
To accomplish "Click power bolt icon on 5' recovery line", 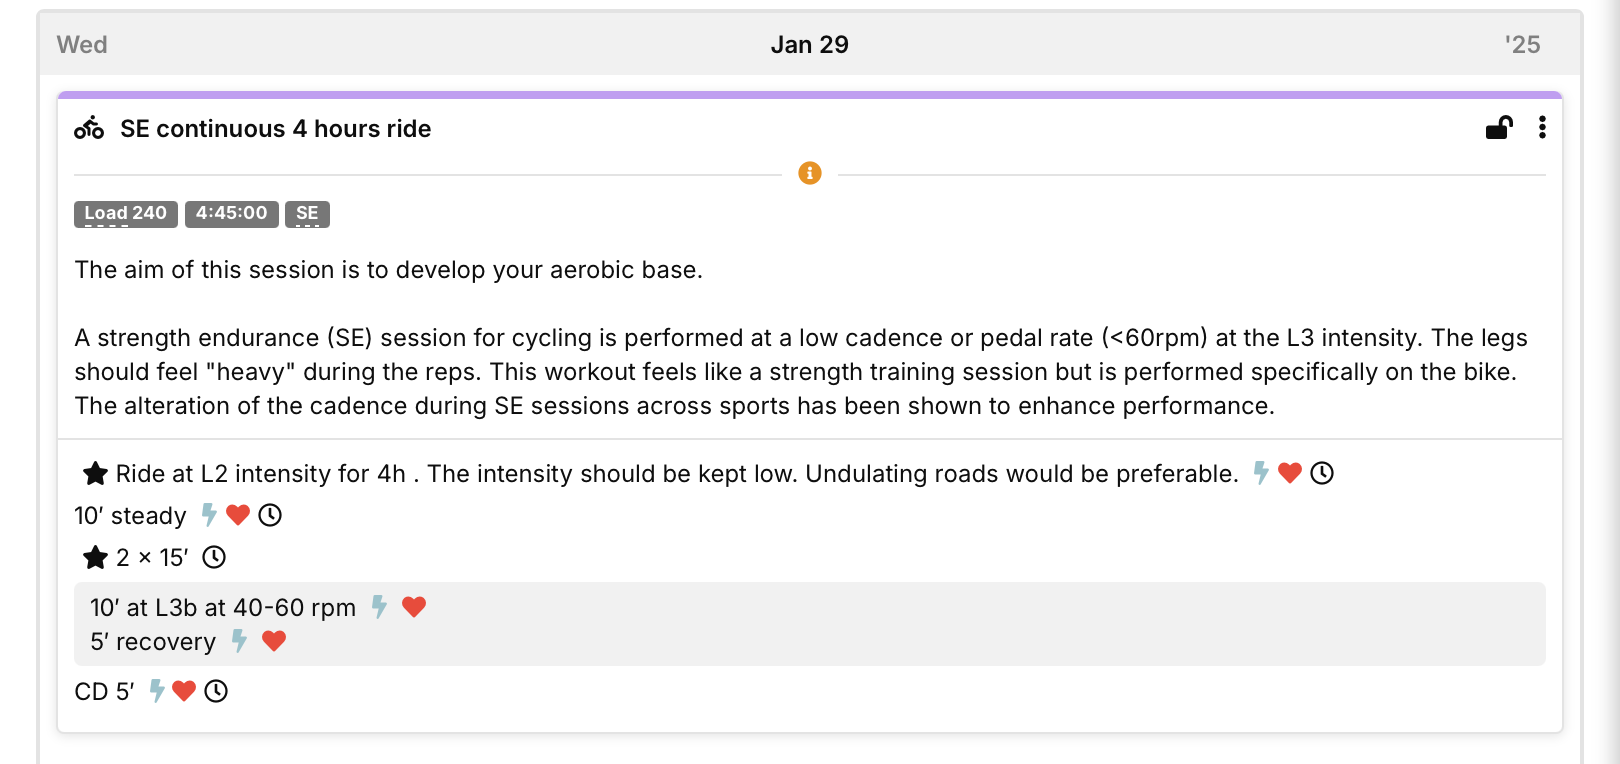I will tap(239, 641).
